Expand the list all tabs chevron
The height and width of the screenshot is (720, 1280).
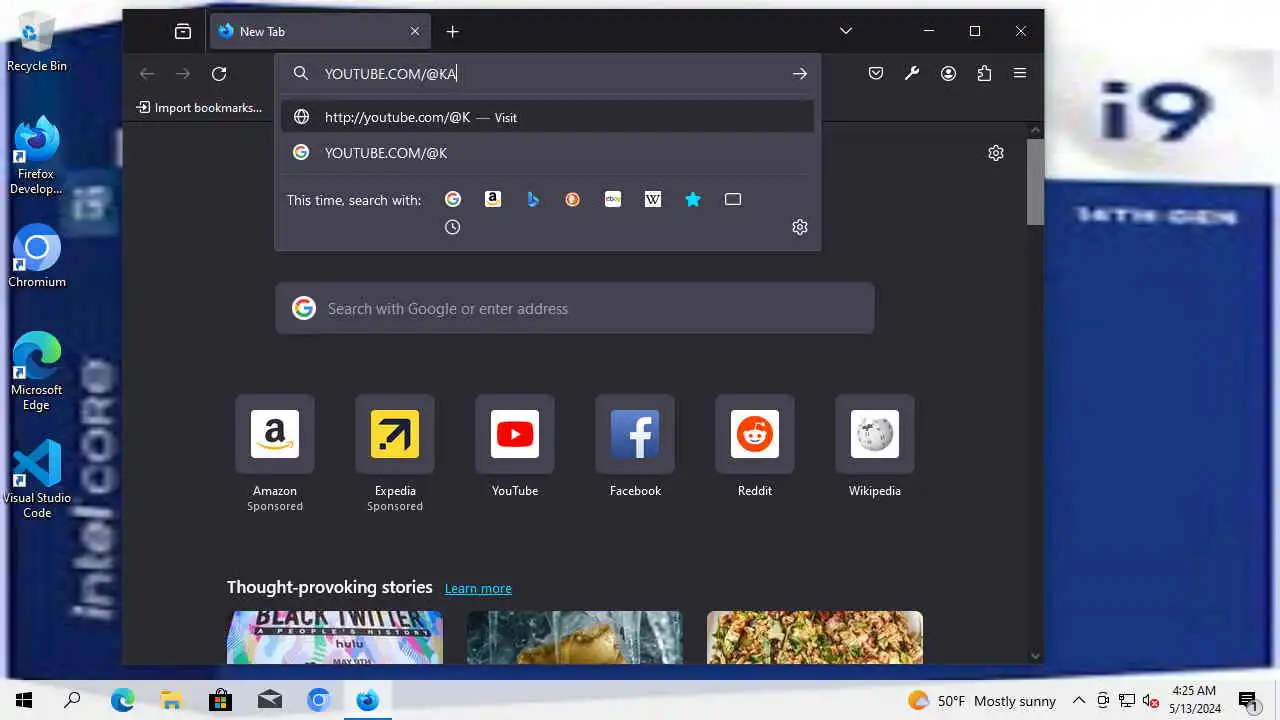846,31
